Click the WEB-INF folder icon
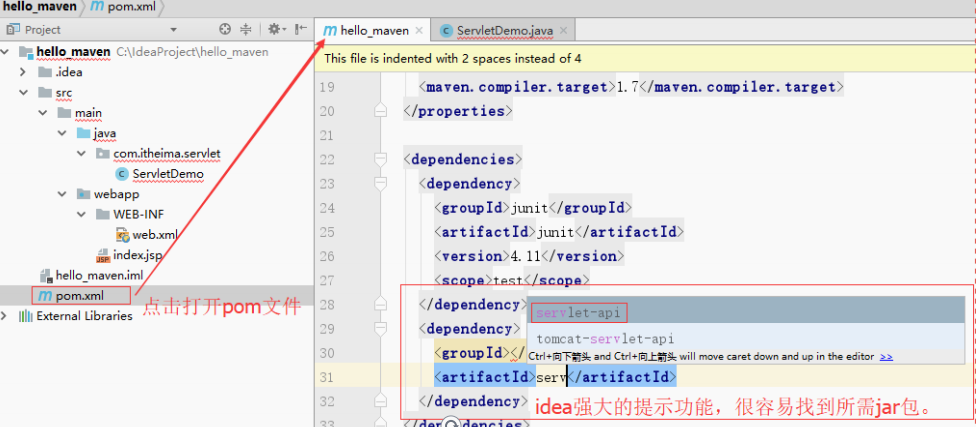The height and width of the screenshot is (427, 976). (x=103, y=215)
